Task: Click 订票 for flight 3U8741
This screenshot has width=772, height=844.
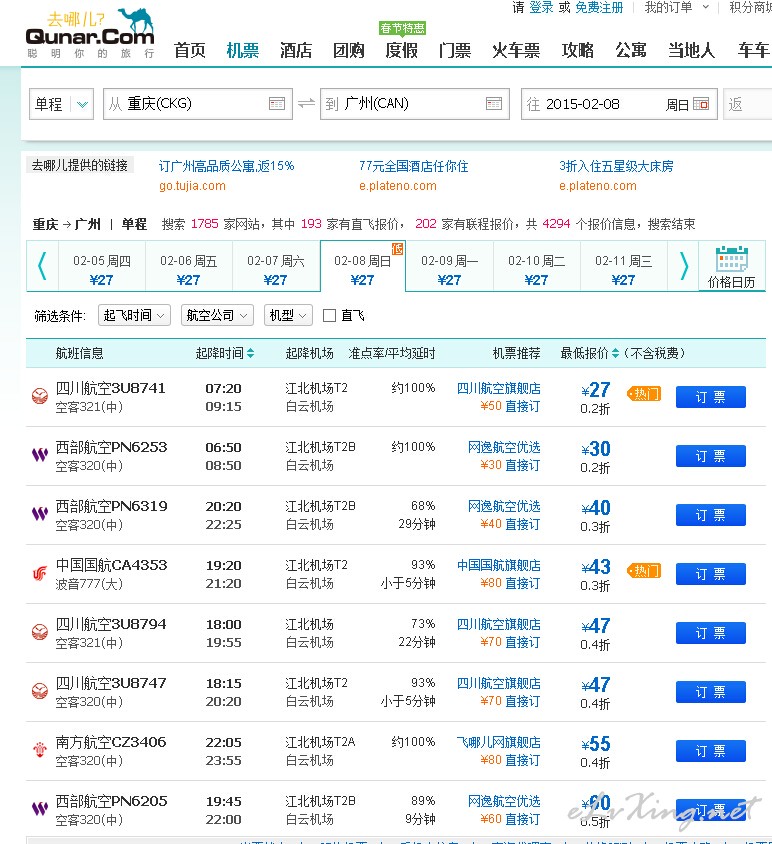Action: (x=711, y=397)
